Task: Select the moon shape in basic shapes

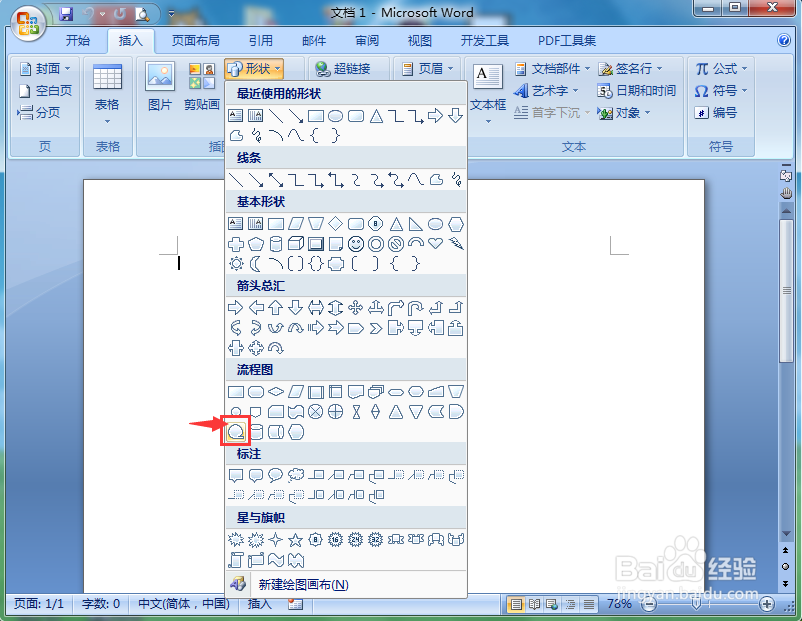Action: click(256, 264)
